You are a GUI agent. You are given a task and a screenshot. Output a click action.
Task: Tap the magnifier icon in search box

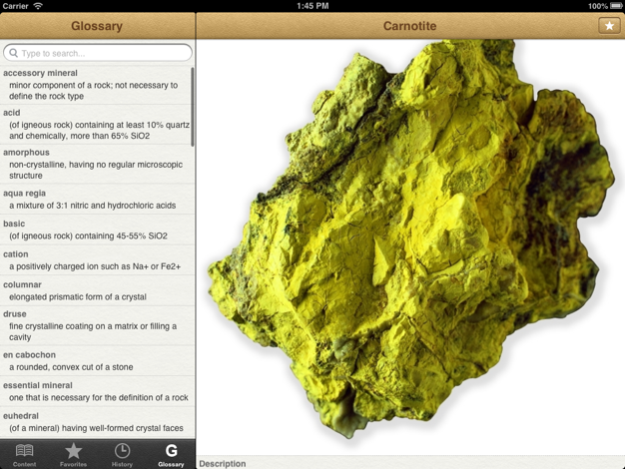click(13, 53)
